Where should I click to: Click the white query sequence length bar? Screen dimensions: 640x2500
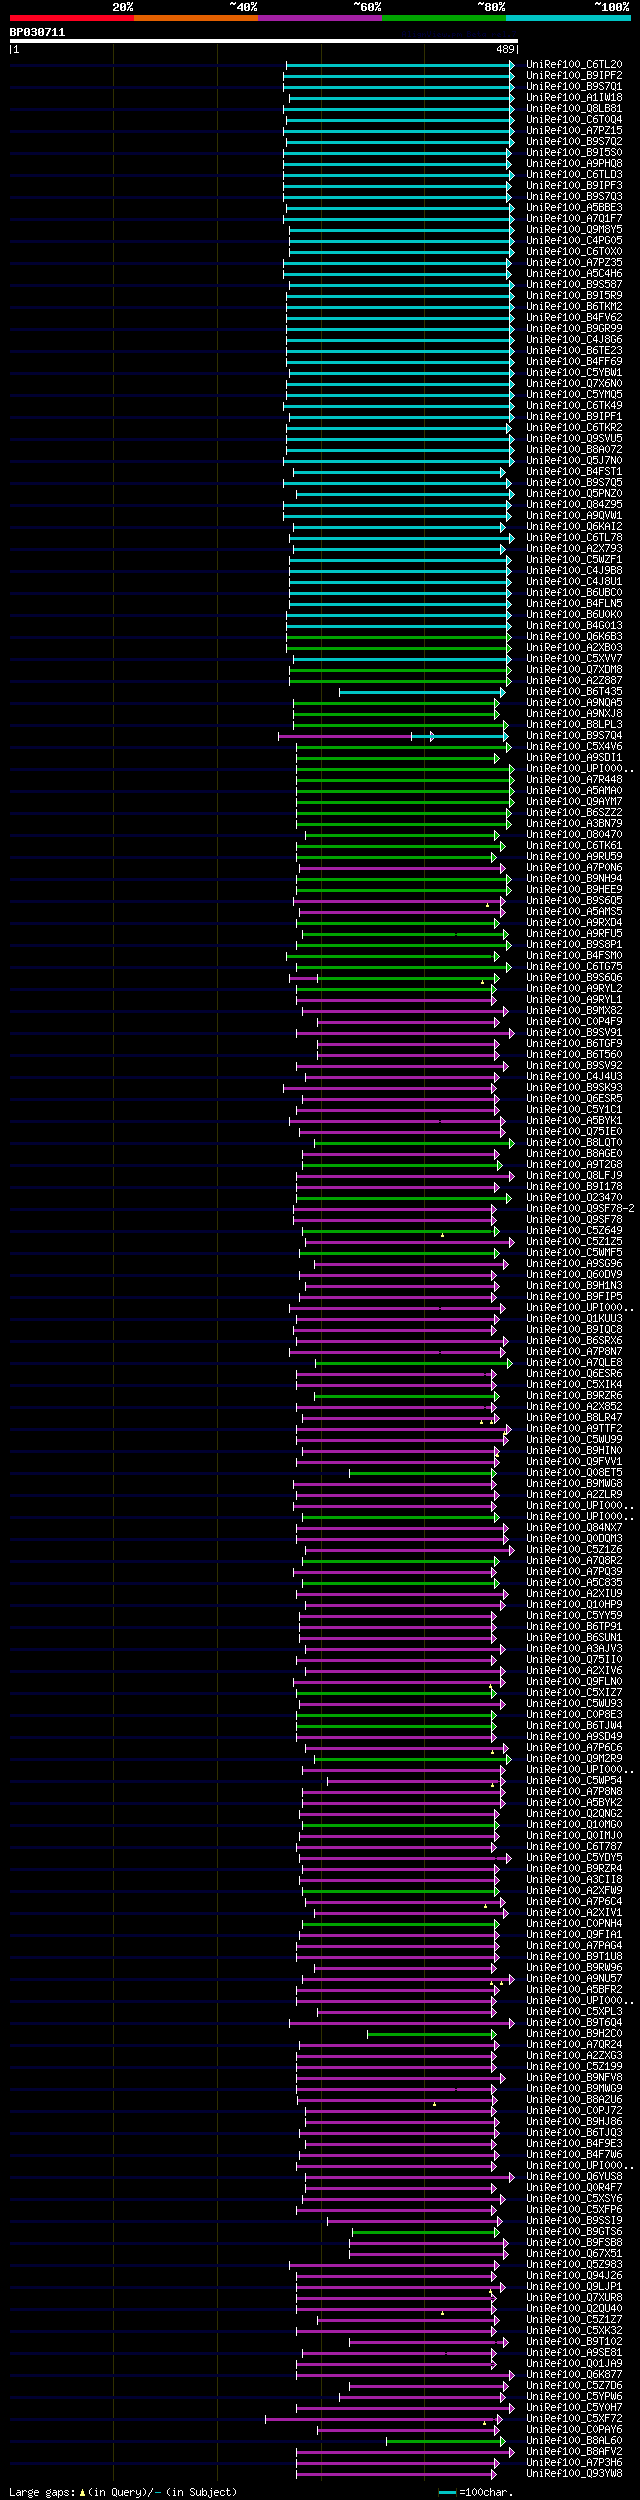pyautogui.click(x=263, y=41)
